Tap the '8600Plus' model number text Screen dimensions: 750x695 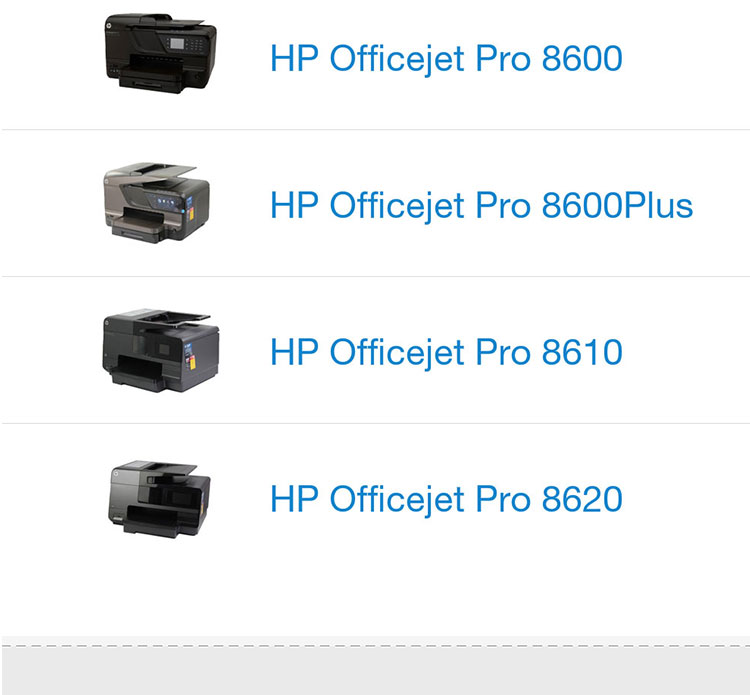tap(617, 205)
